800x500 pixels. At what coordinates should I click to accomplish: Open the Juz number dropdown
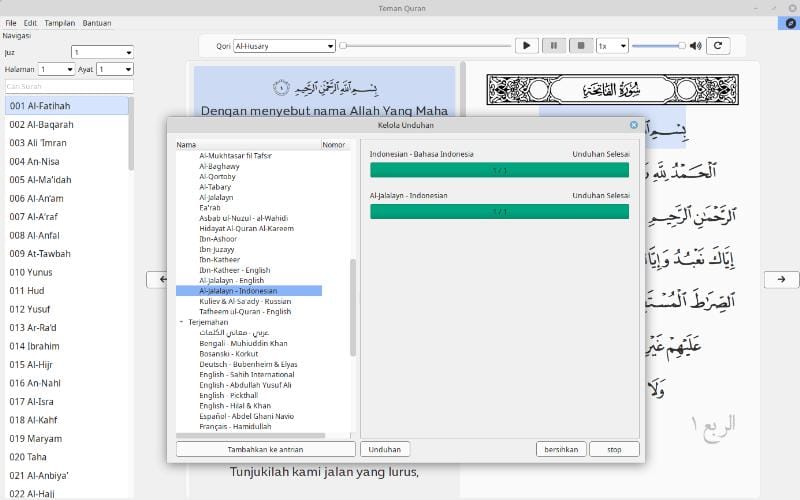tap(102, 52)
